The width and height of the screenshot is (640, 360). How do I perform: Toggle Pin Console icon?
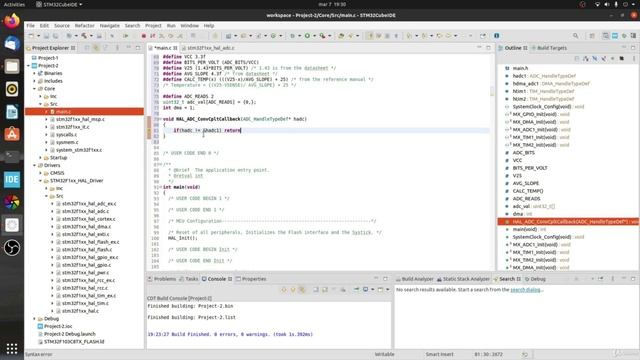point(356,290)
